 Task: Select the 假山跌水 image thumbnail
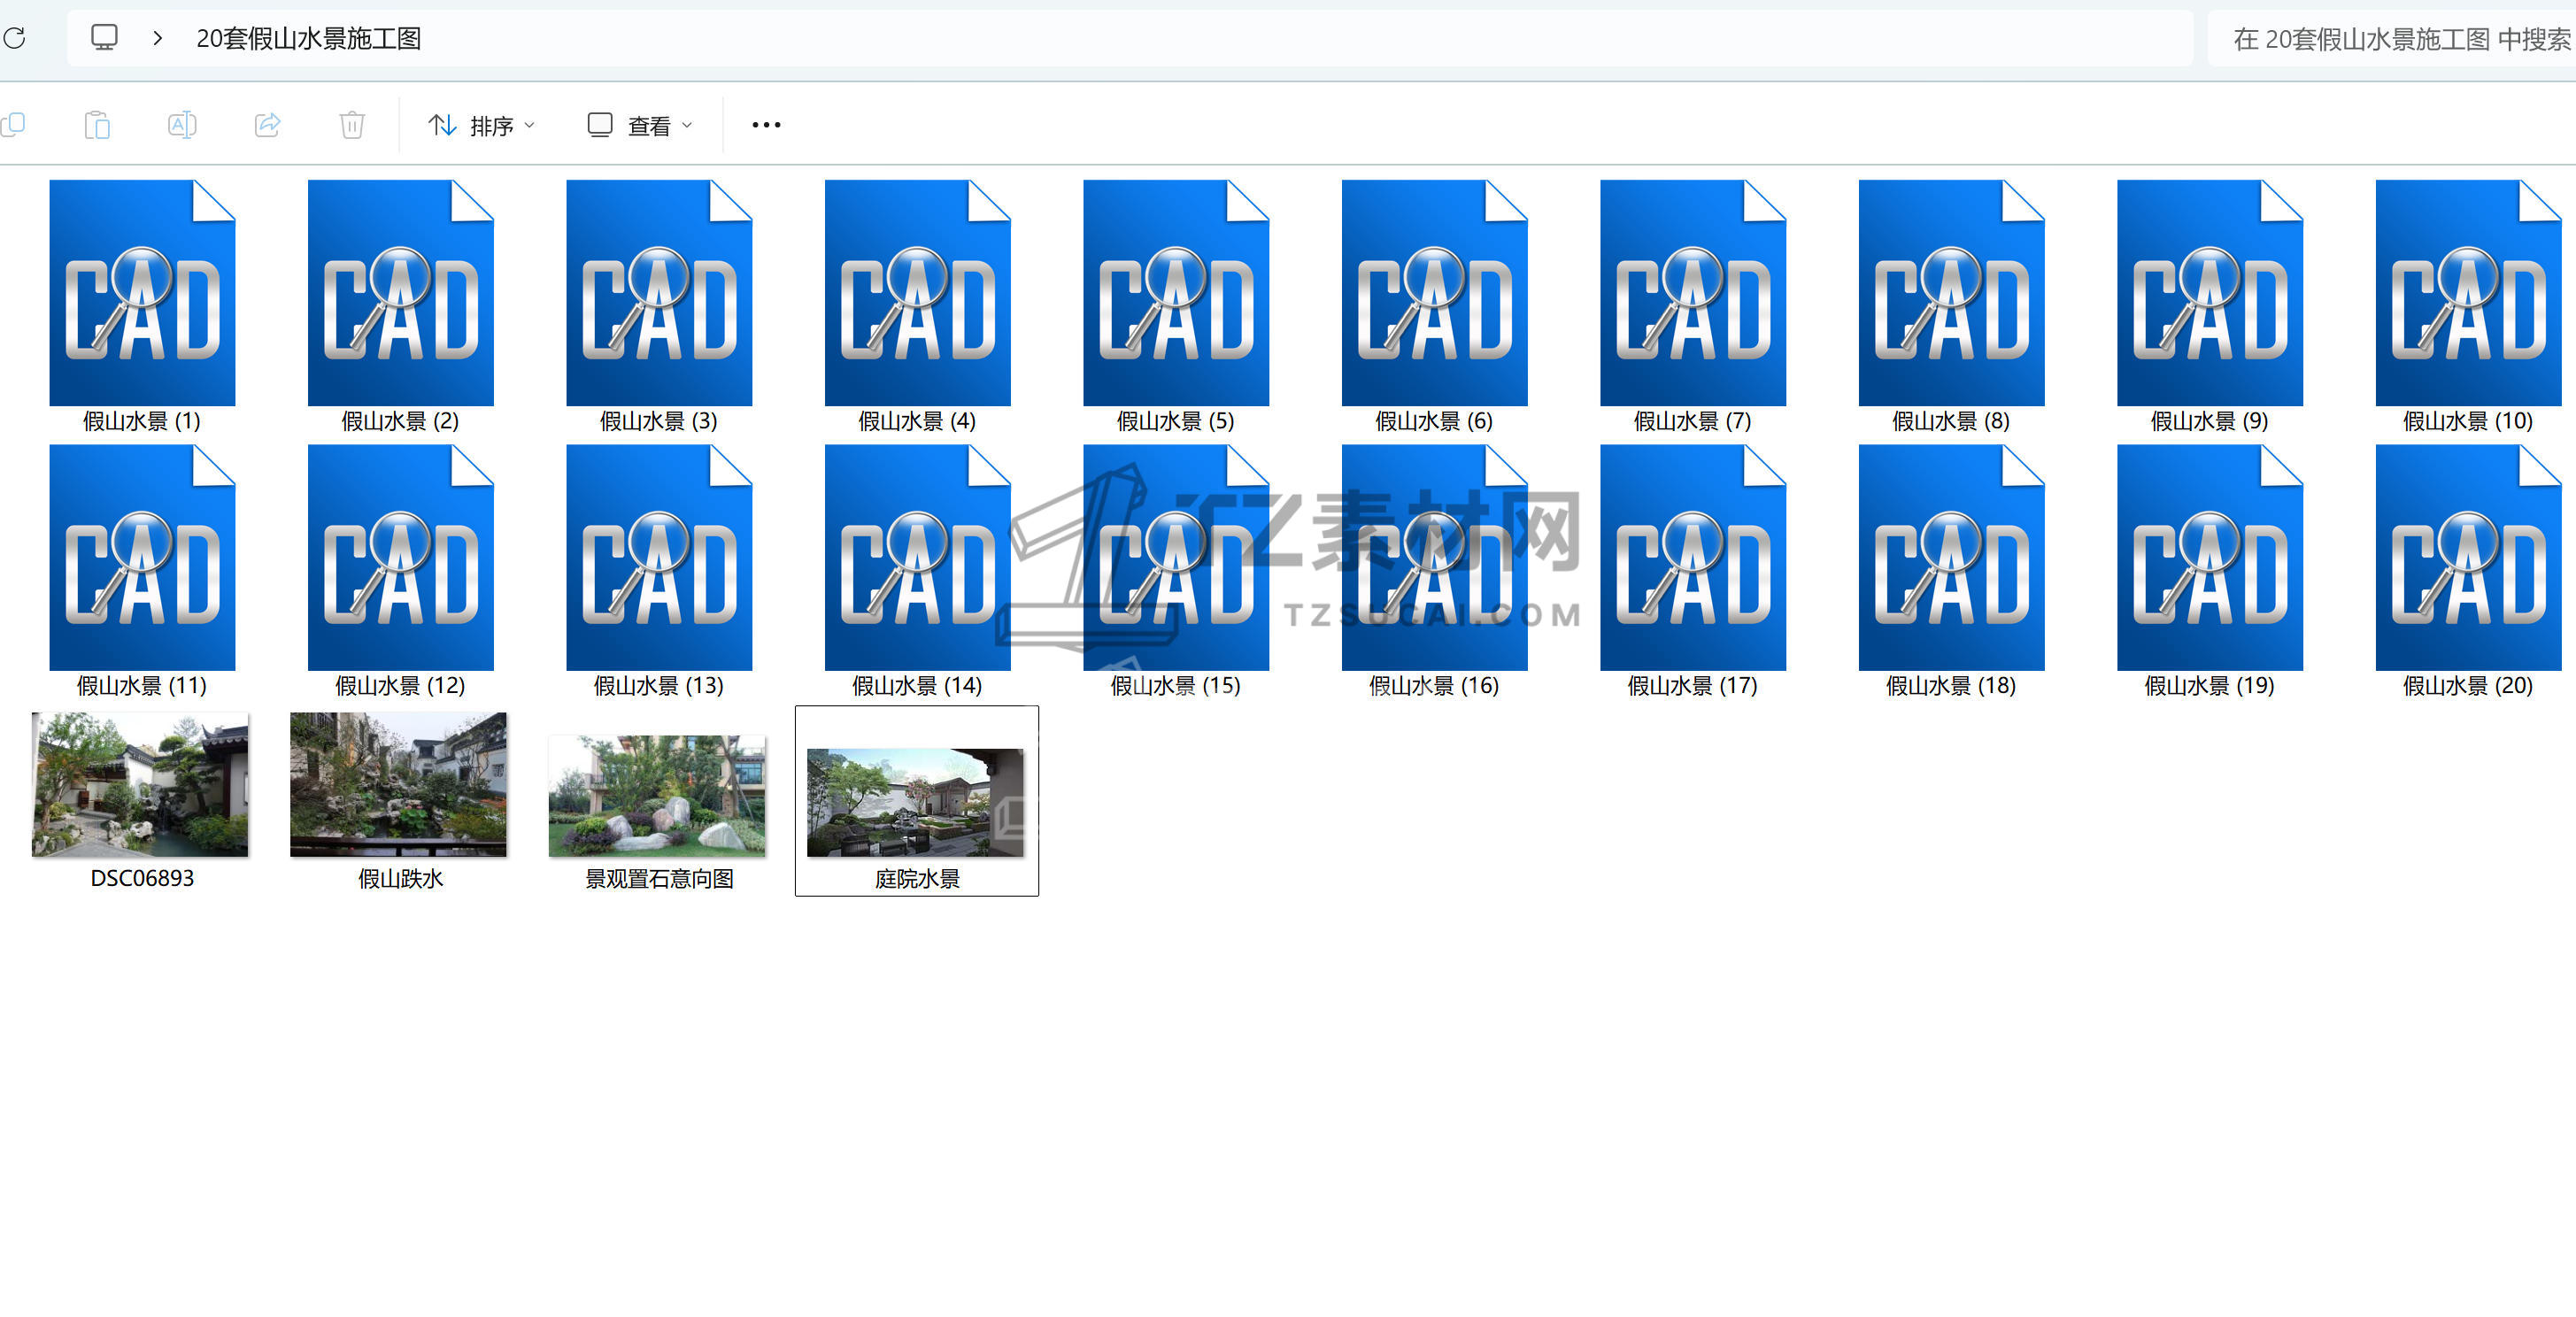(x=398, y=785)
